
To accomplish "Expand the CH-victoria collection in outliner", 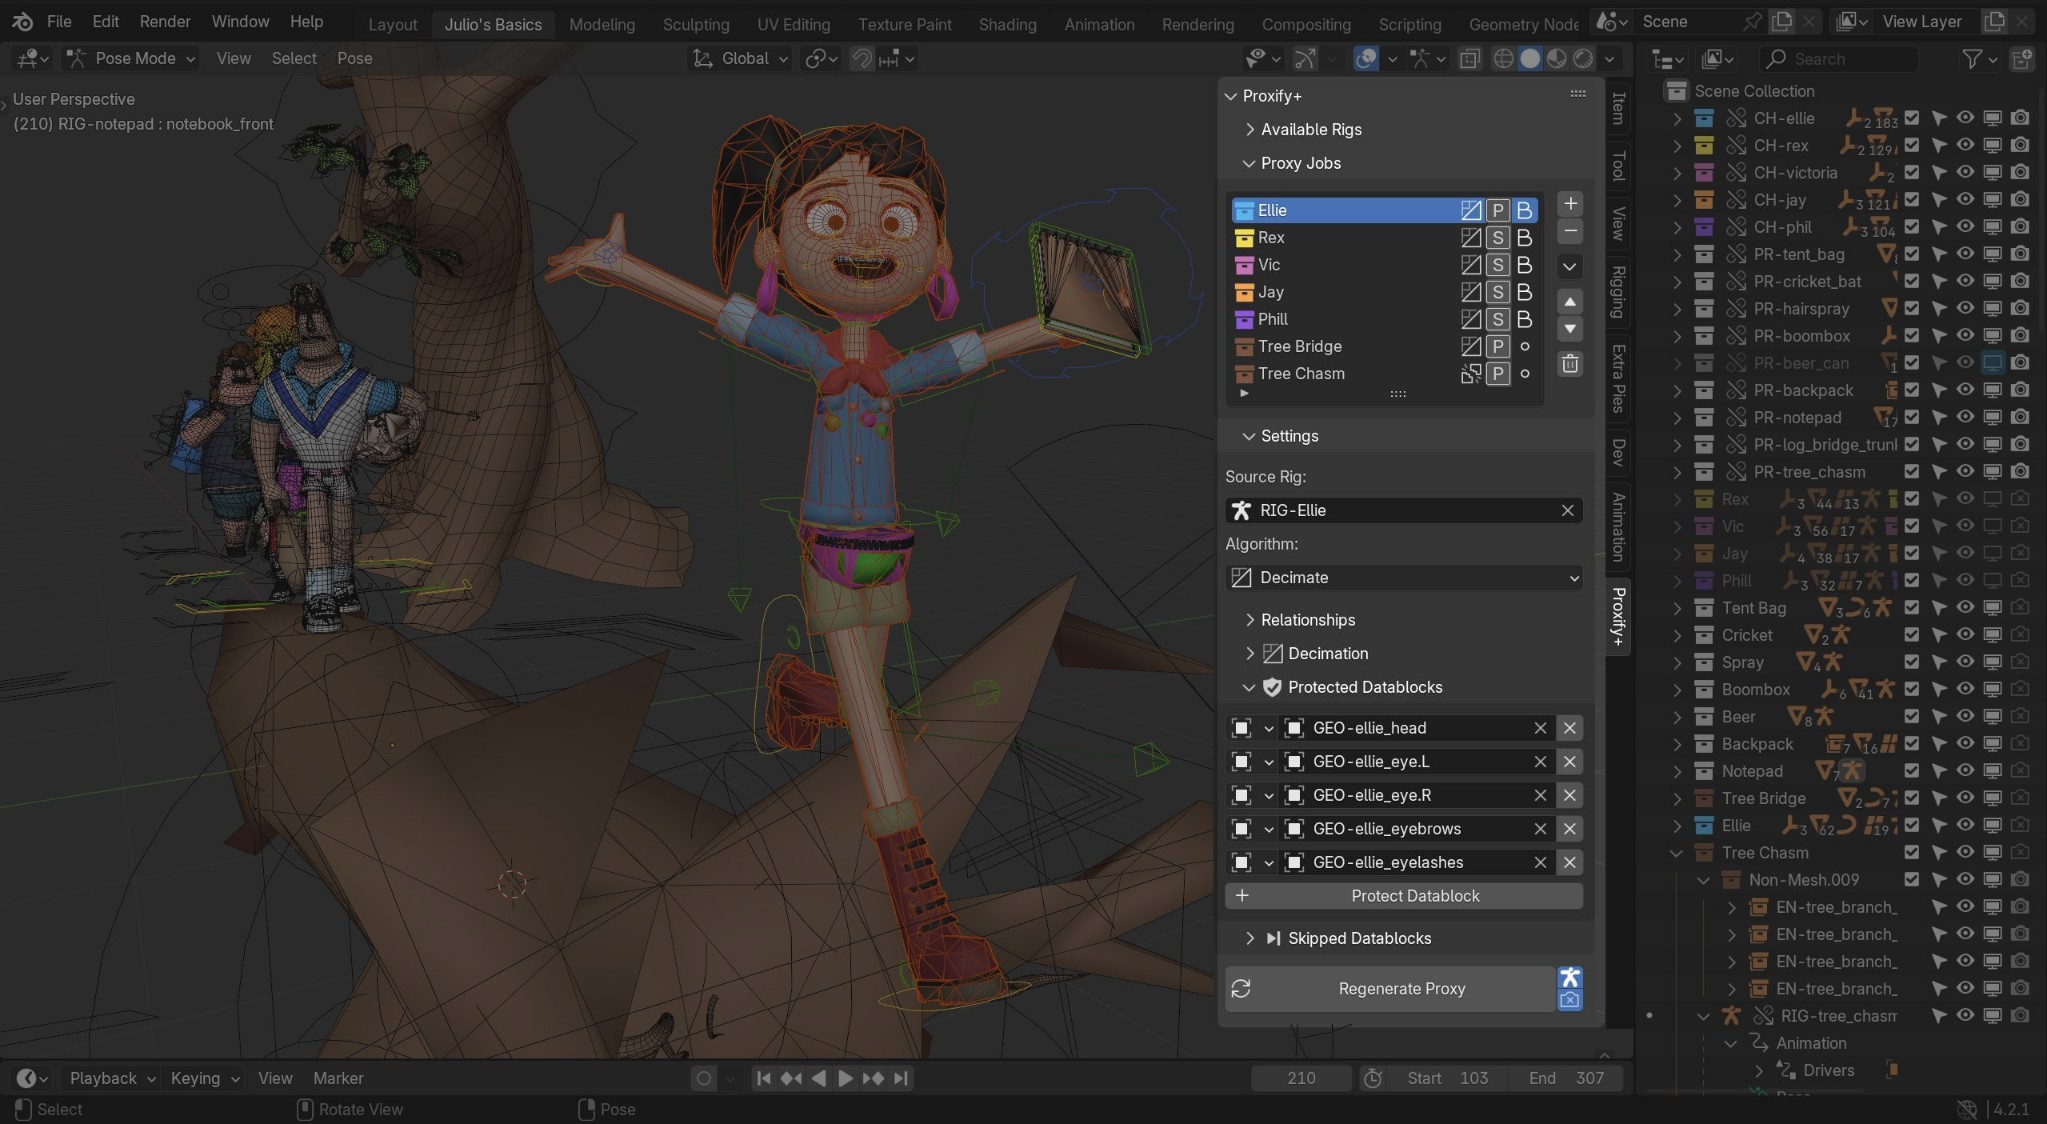I will (1677, 172).
